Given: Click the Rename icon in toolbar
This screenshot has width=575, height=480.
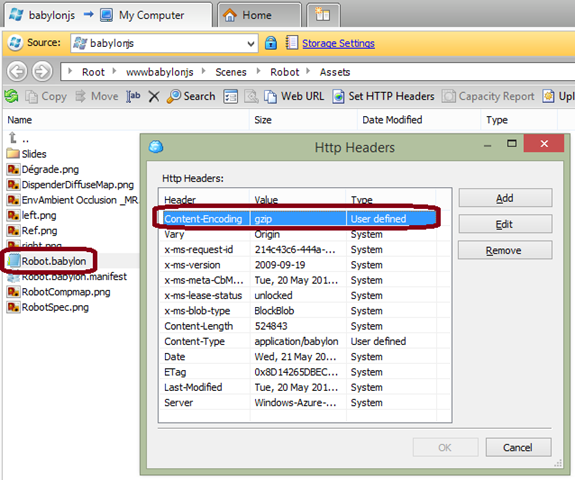Looking at the screenshot, I should click(133, 96).
